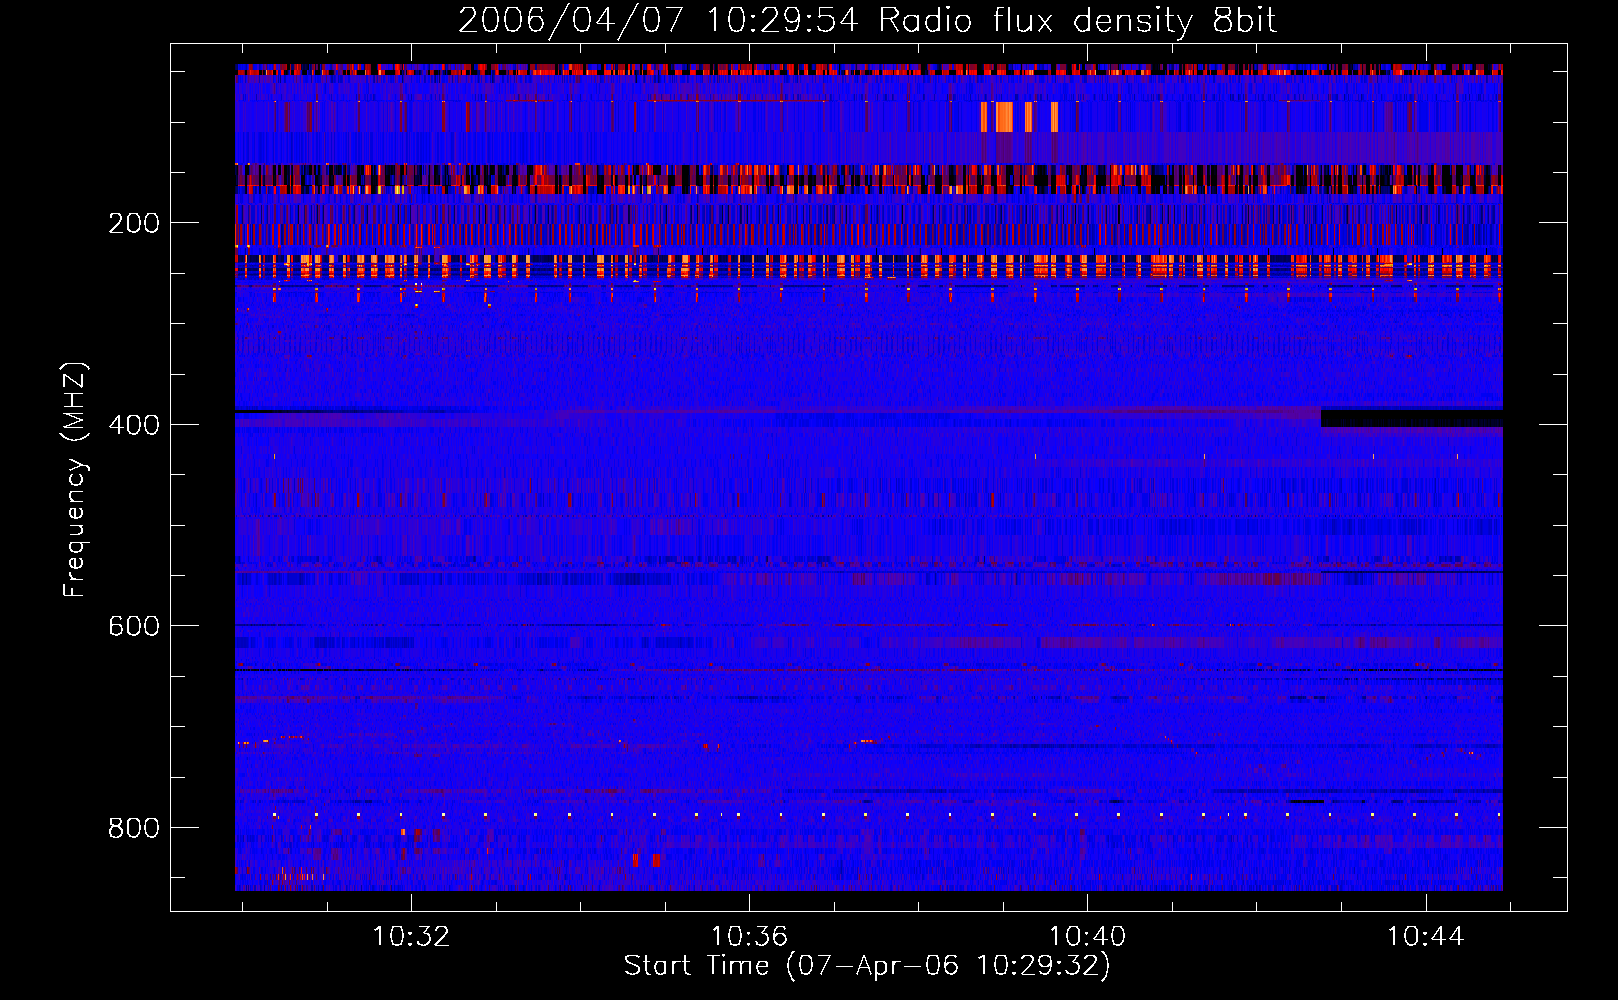
Task: Click the 10:32 time tick label
Action: tap(411, 937)
